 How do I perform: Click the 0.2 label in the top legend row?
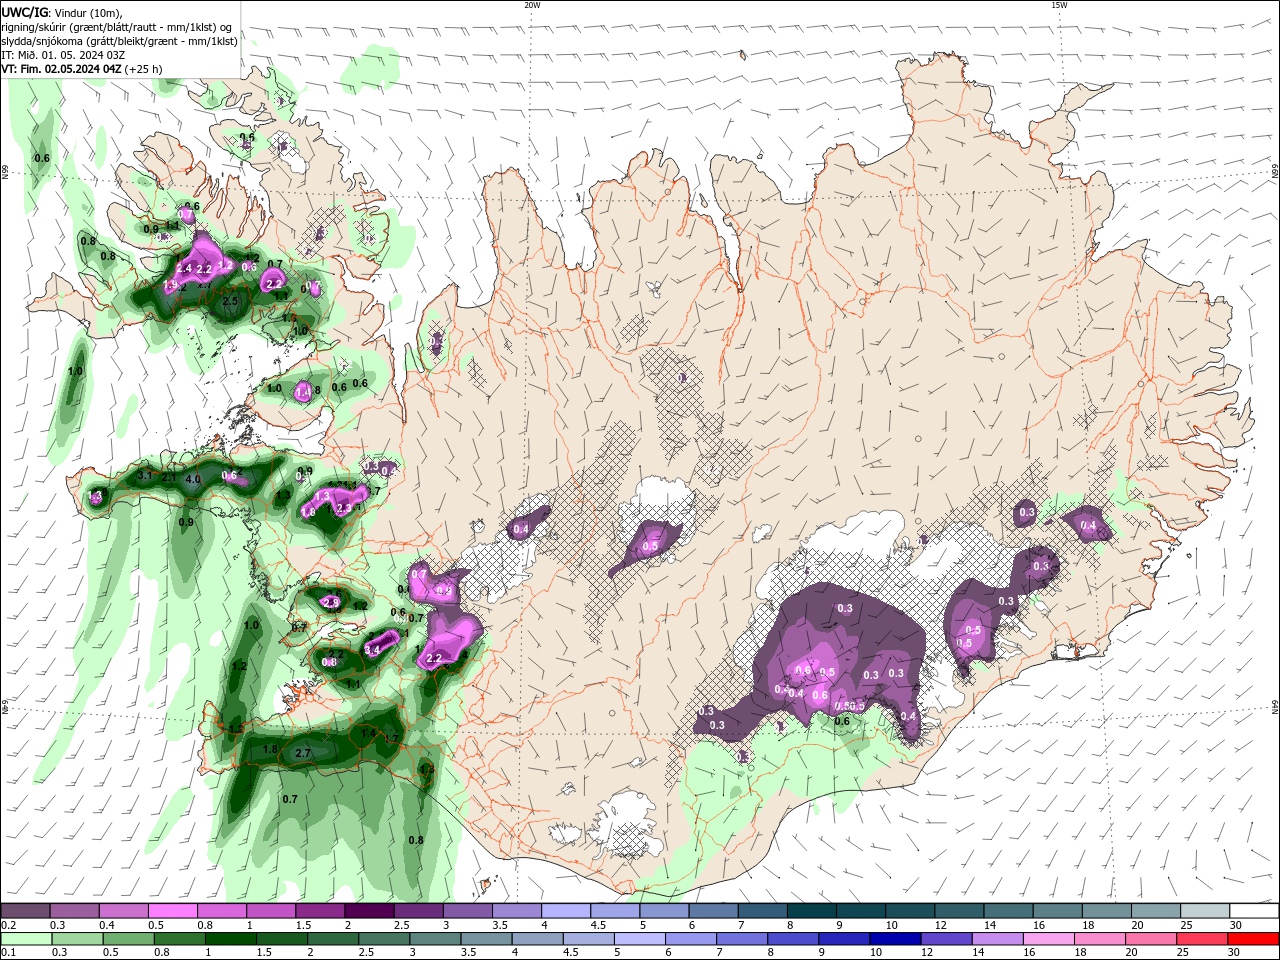pyautogui.click(x=9, y=926)
